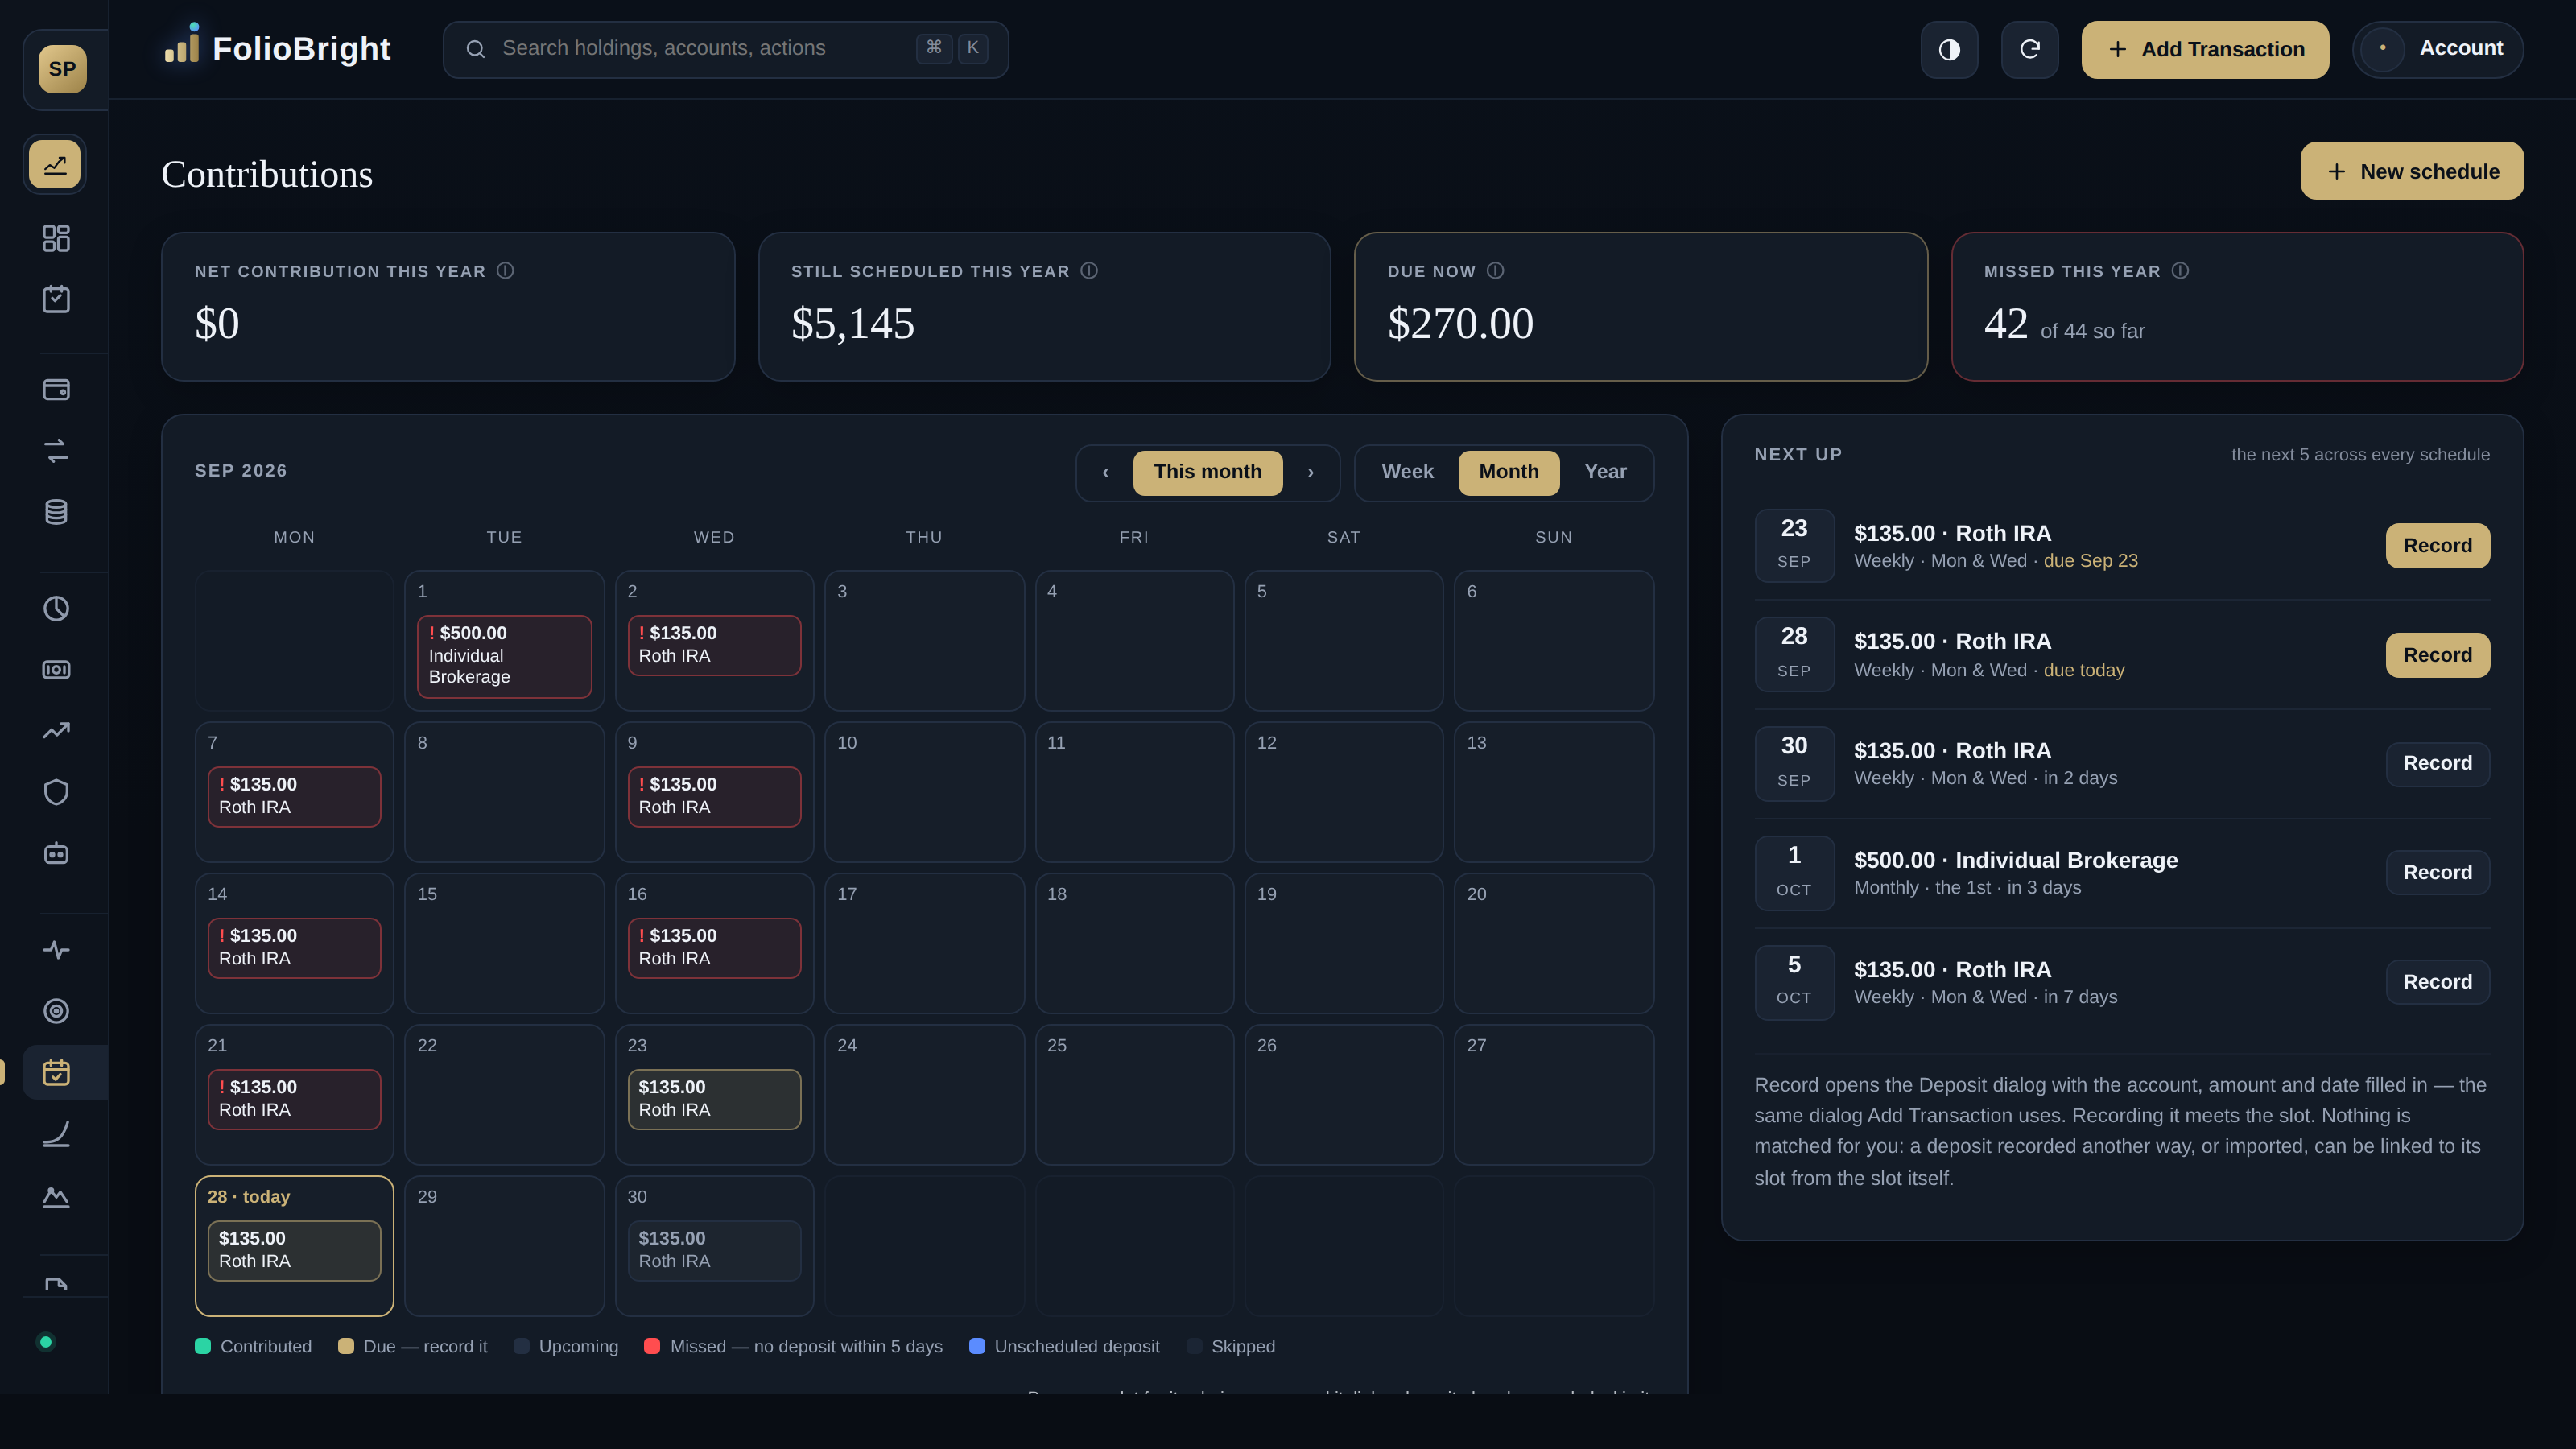The image size is (2576, 1449).
Task: Click the New schedule button
Action: tap(2411, 171)
